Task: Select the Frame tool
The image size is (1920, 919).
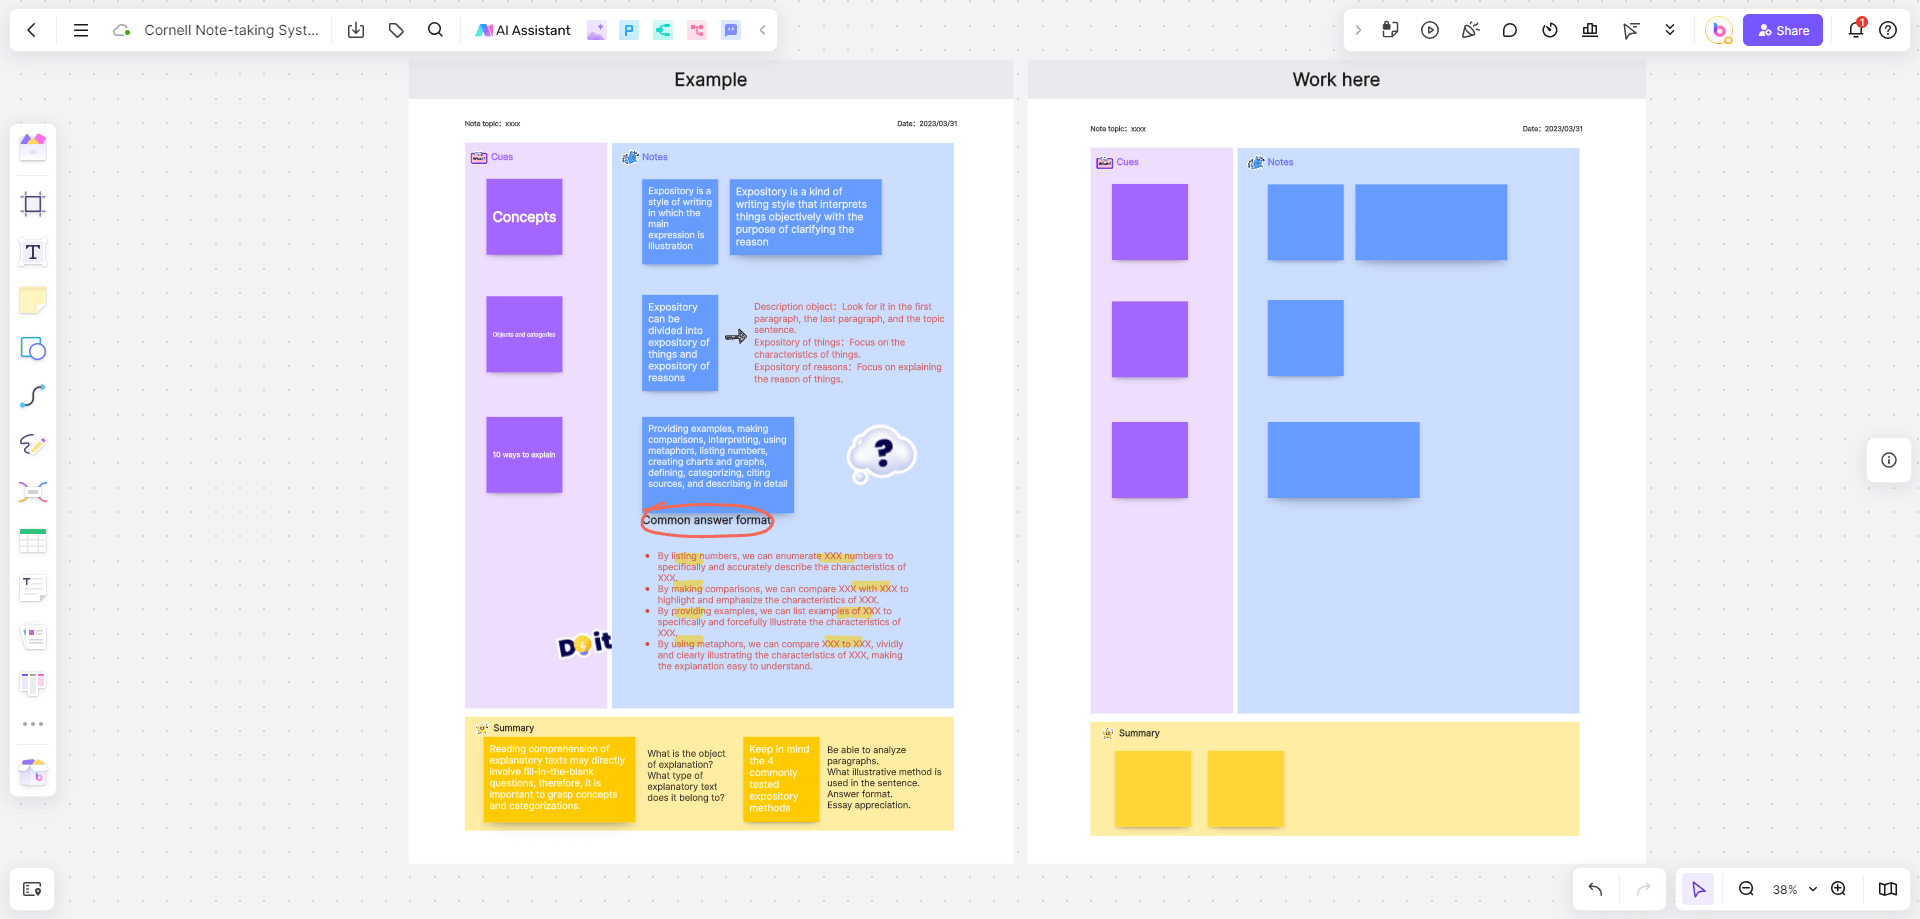Action: point(33,204)
